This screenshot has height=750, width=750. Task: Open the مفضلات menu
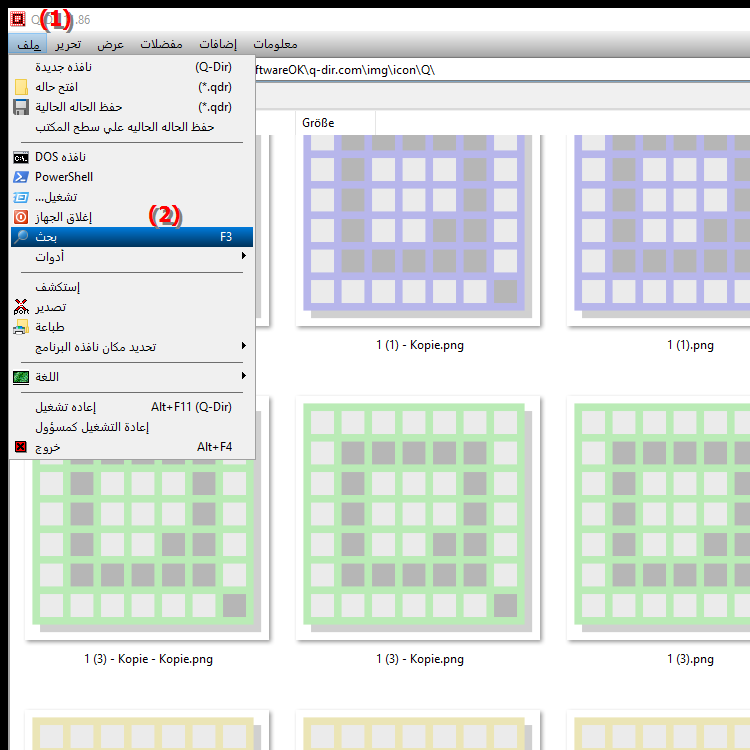click(161, 44)
